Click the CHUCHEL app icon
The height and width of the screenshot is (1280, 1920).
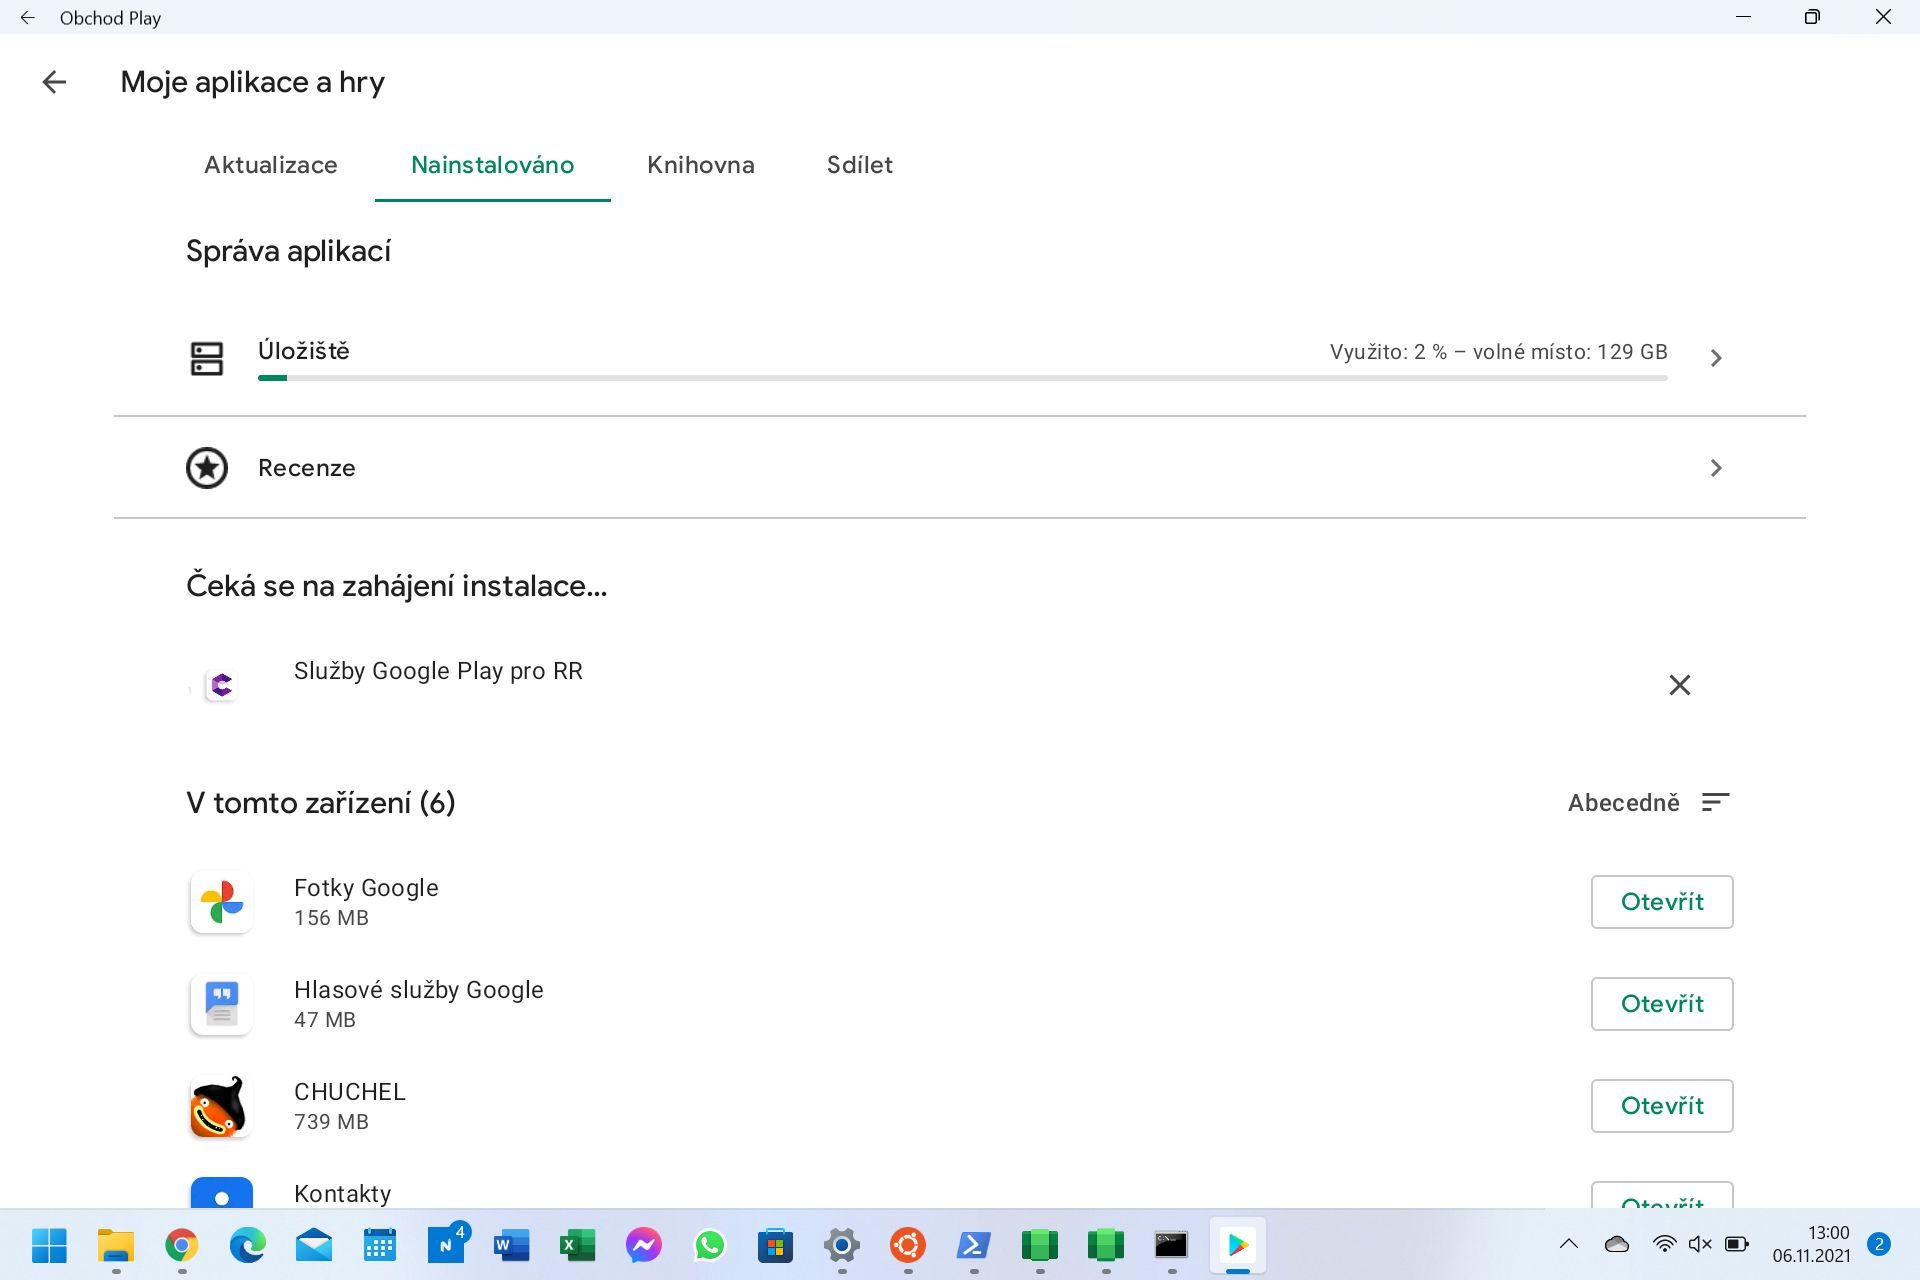221,1106
